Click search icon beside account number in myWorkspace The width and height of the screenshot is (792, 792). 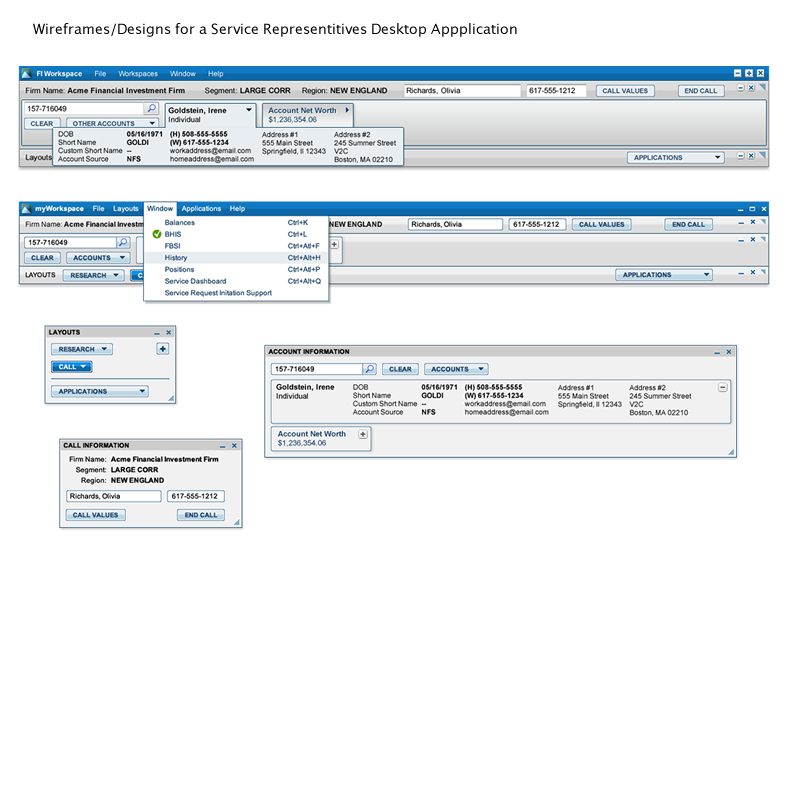123,242
